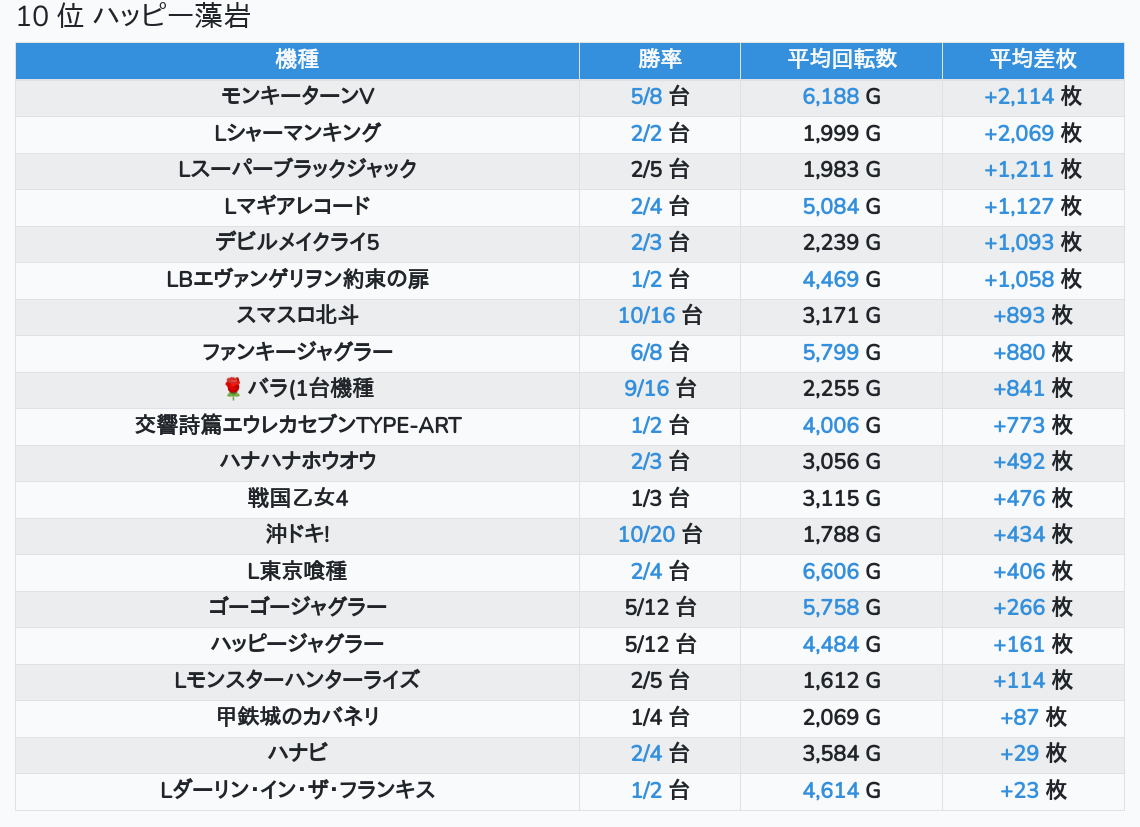Viewport: 1140px width, 827px height.
Task: Click the average spins value 5,758 G
Action: pos(842,607)
